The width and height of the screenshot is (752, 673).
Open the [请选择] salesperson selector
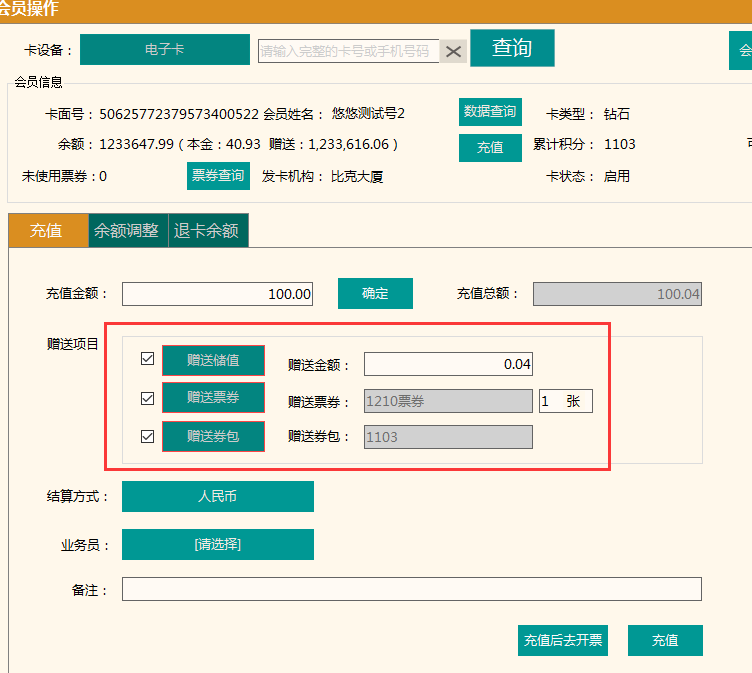[217, 544]
